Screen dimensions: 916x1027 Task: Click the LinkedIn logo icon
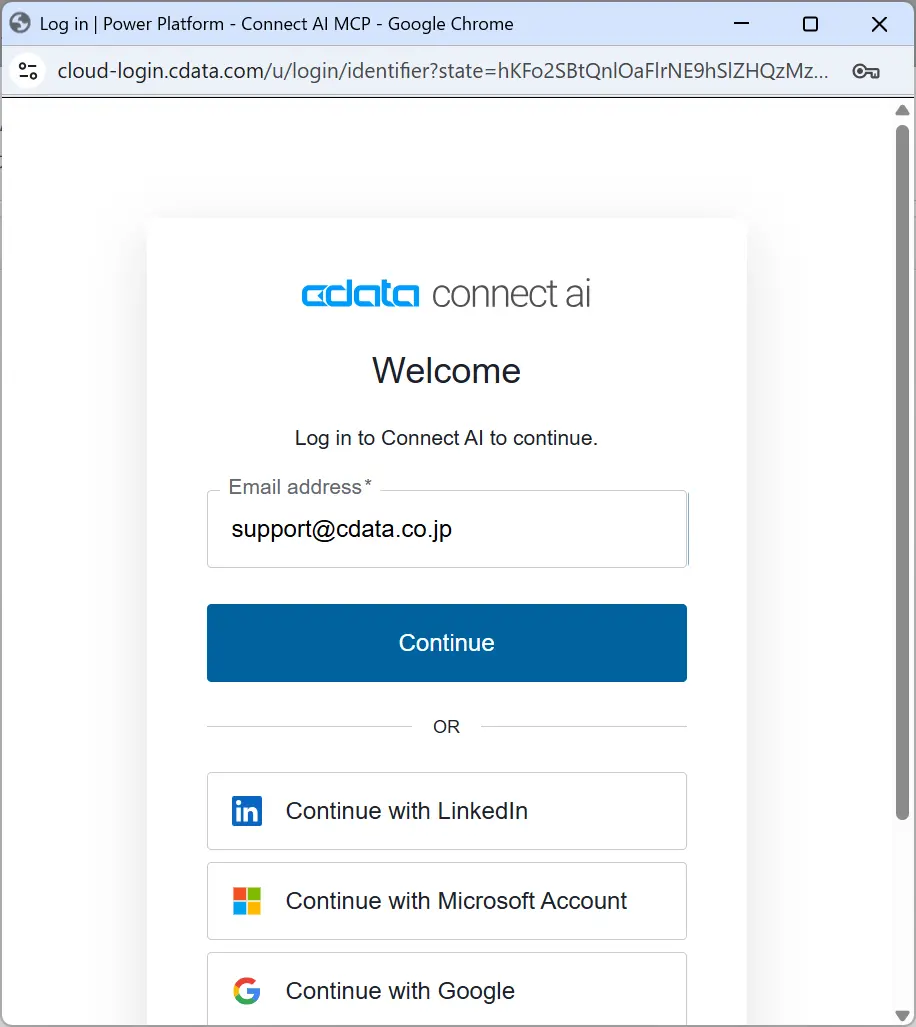point(247,811)
